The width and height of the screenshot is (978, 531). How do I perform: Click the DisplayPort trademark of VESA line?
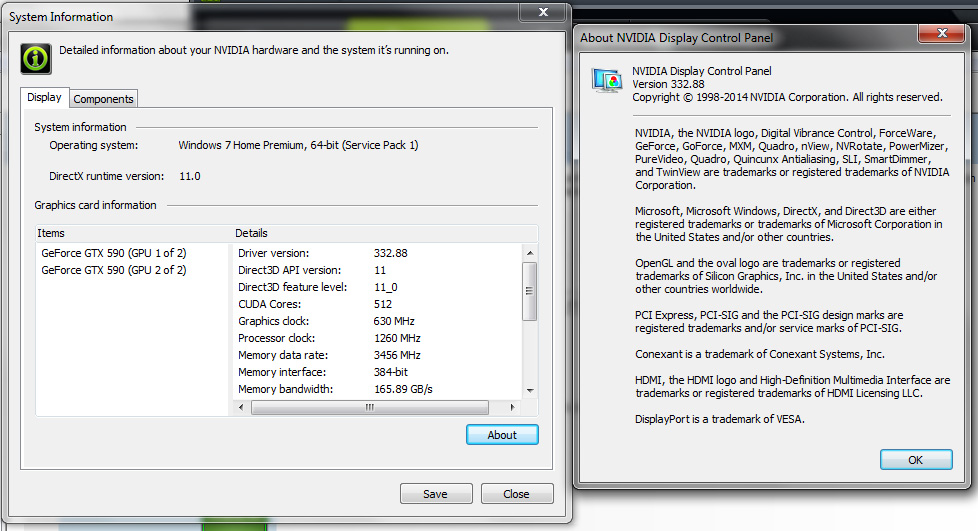coord(720,419)
